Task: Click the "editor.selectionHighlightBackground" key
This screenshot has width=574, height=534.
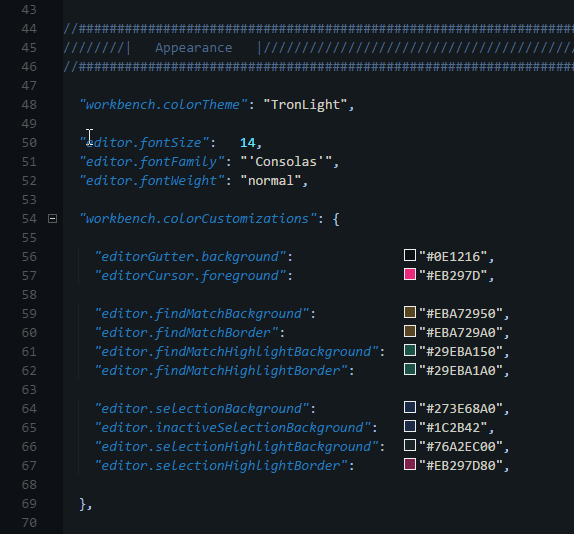Action: pyautogui.click(x=236, y=447)
